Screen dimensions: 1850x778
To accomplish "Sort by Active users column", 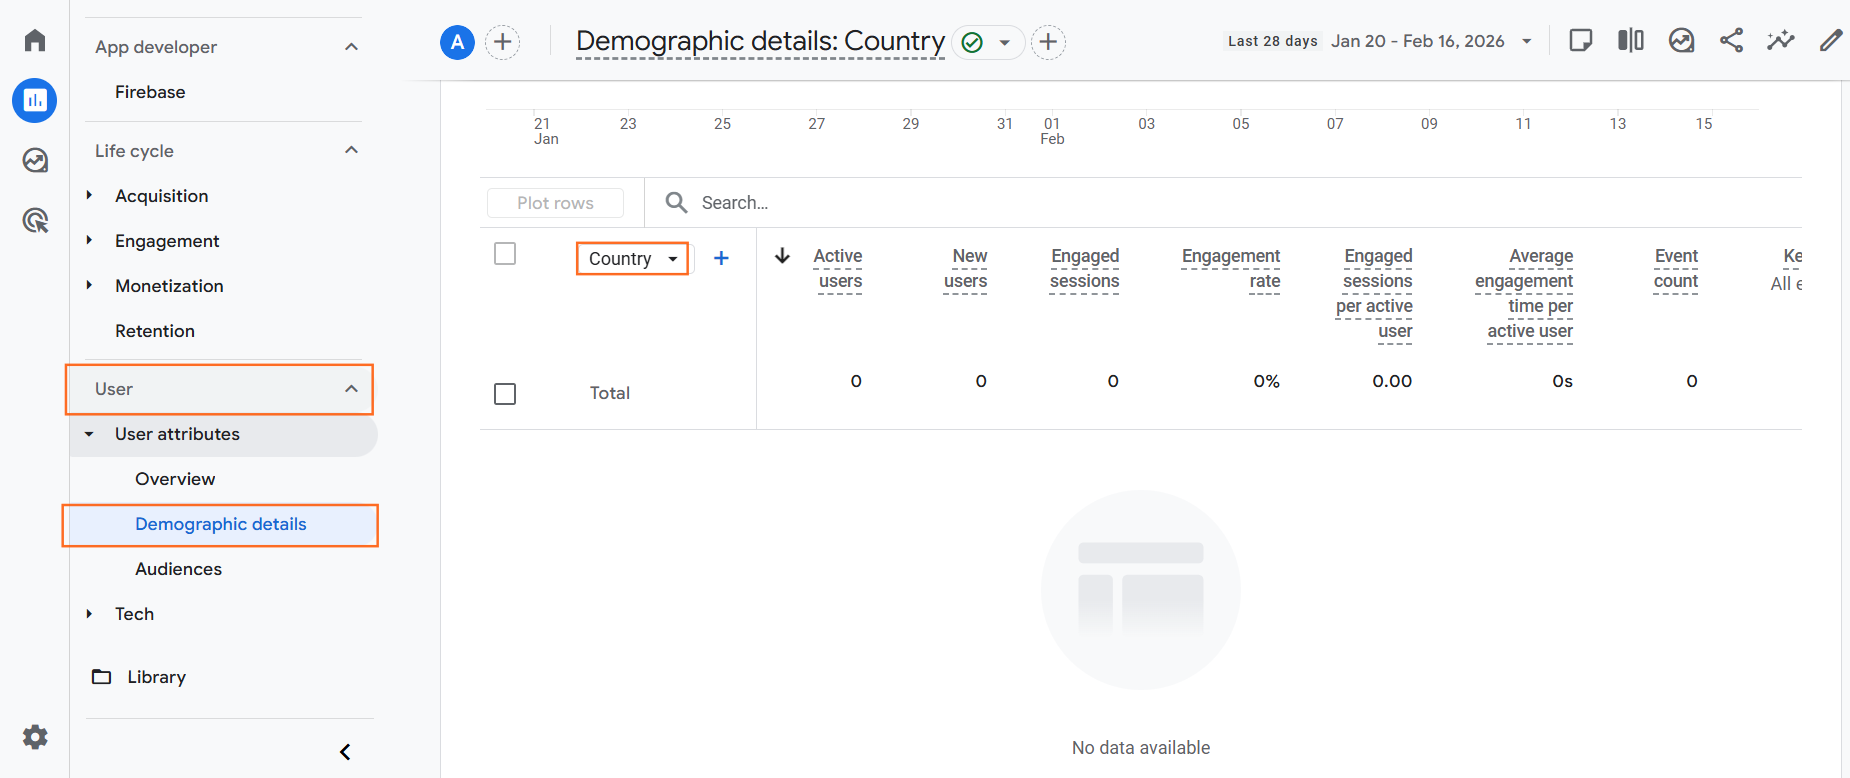I will pyautogui.click(x=838, y=269).
